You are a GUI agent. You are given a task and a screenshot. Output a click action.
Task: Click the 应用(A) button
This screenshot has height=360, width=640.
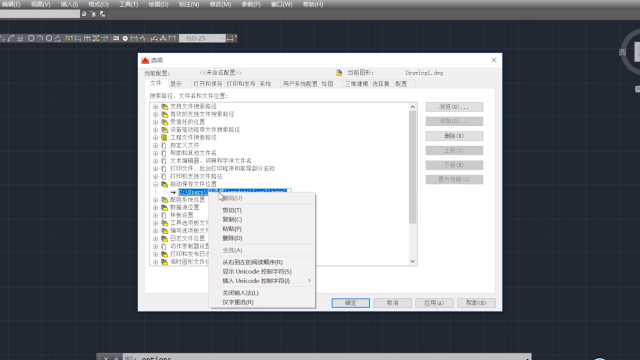pyautogui.click(x=434, y=303)
